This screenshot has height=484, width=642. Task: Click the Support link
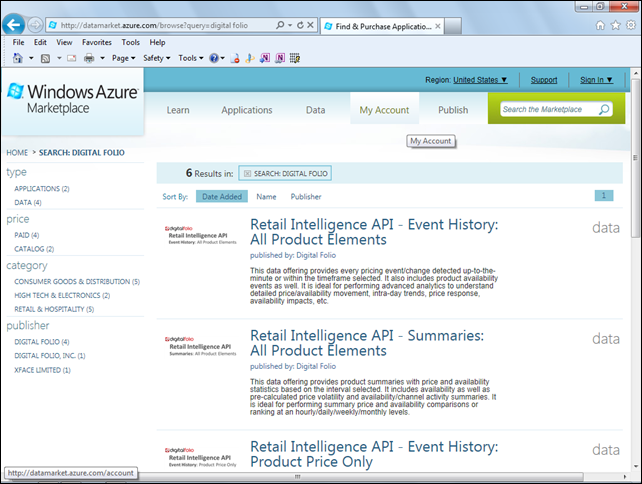(x=544, y=80)
